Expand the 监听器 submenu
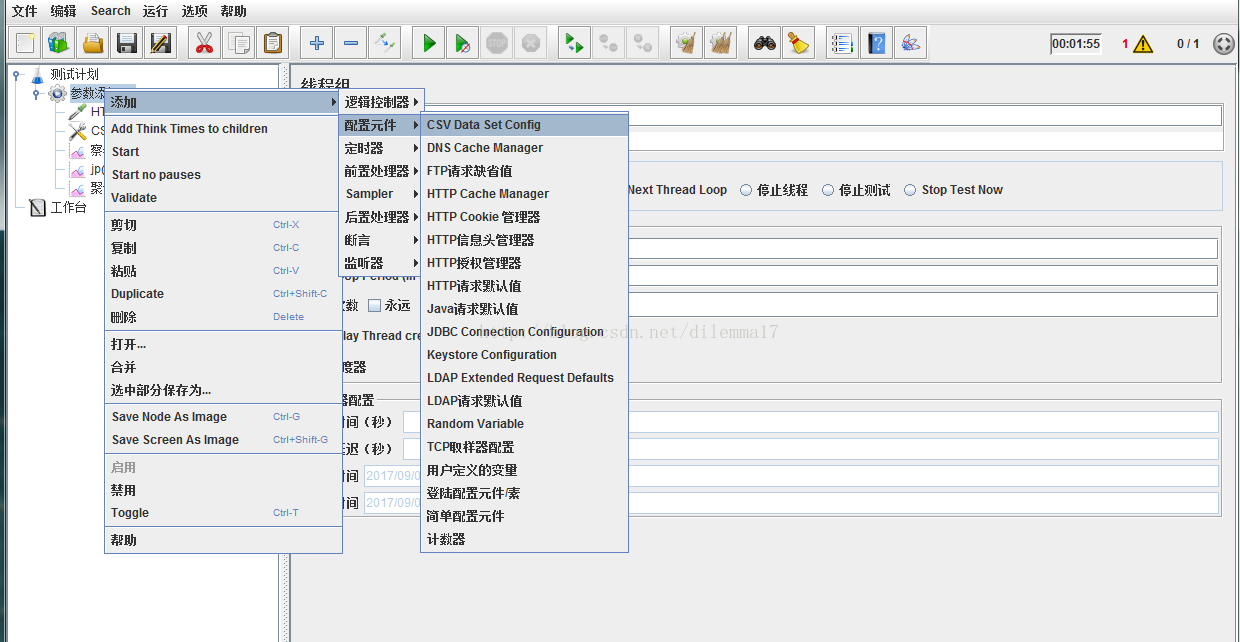Screen dimensions: 1240x642 tap(381, 263)
